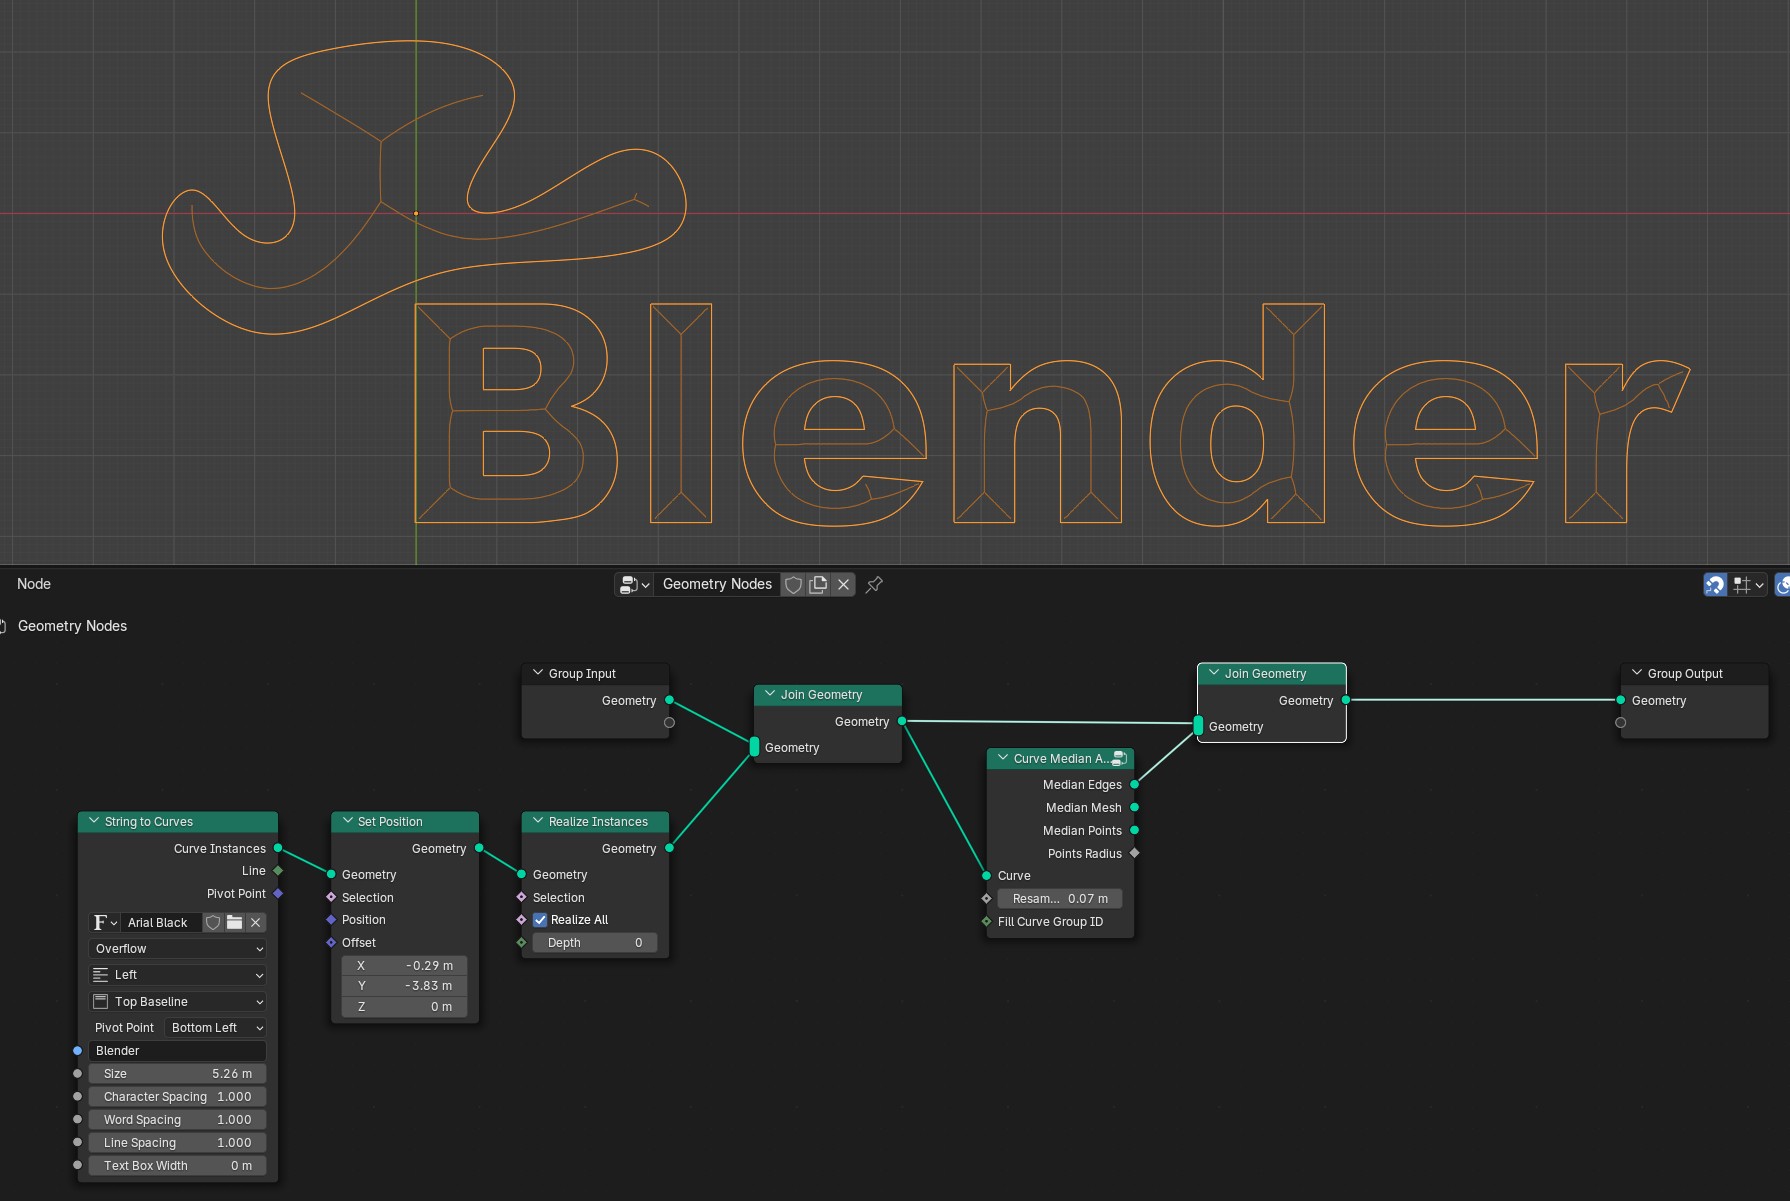
Task: Click the Points Radius output socket
Action: click(x=1134, y=853)
